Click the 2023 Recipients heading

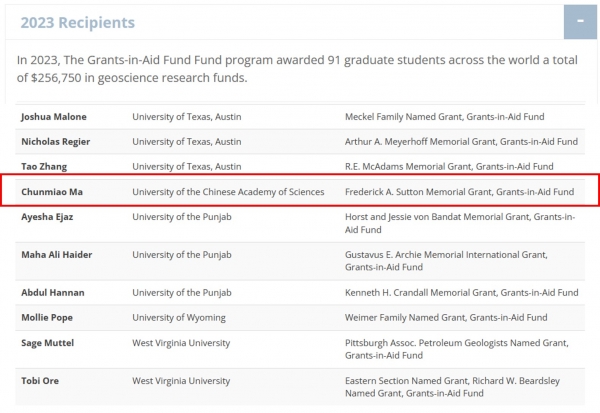coord(78,23)
